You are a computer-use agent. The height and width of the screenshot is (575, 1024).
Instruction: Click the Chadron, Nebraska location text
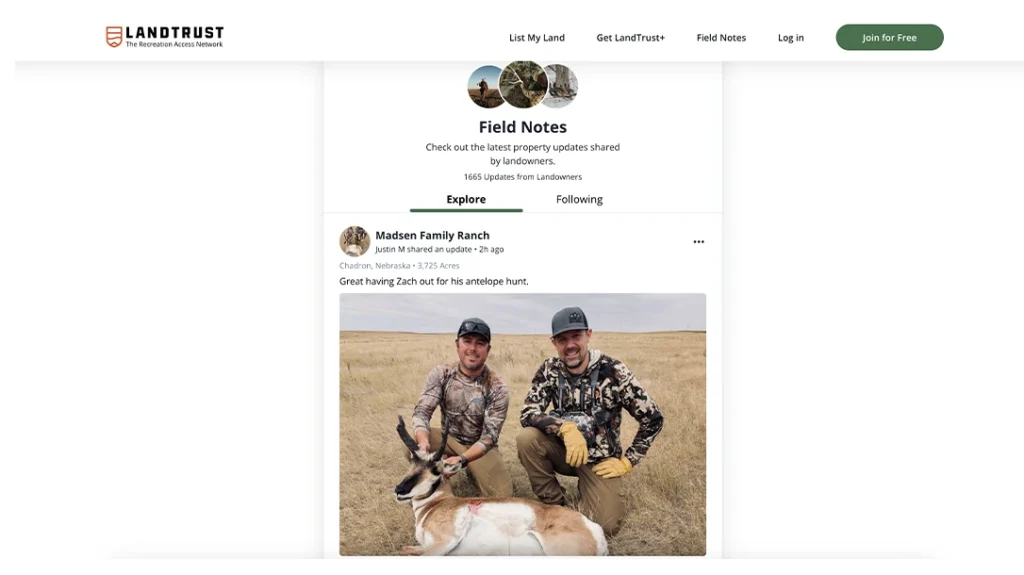[375, 266]
